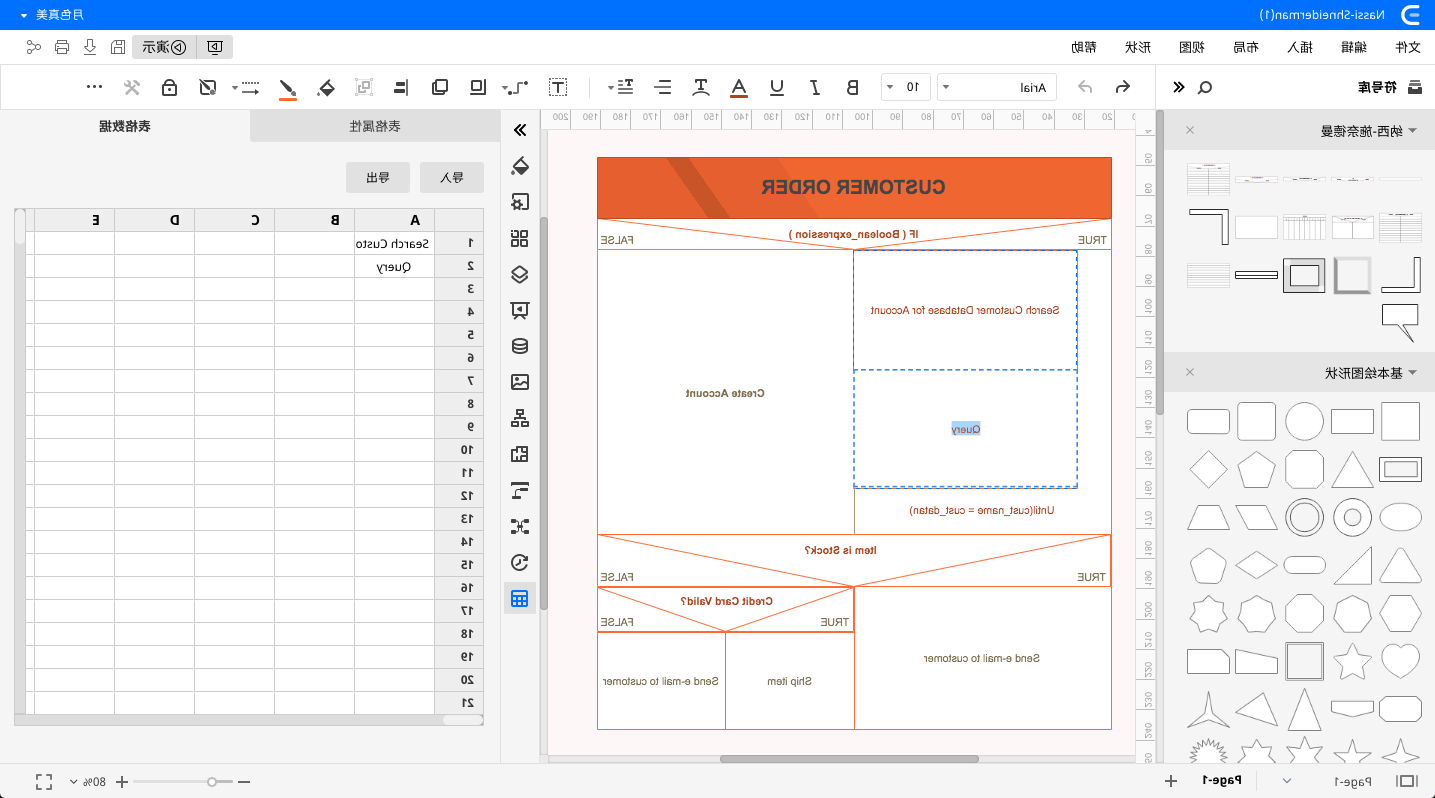Viewport: 1435px width, 798px height.
Task: Open the connector tool dropdown
Action: pyautogui.click(x=514, y=87)
